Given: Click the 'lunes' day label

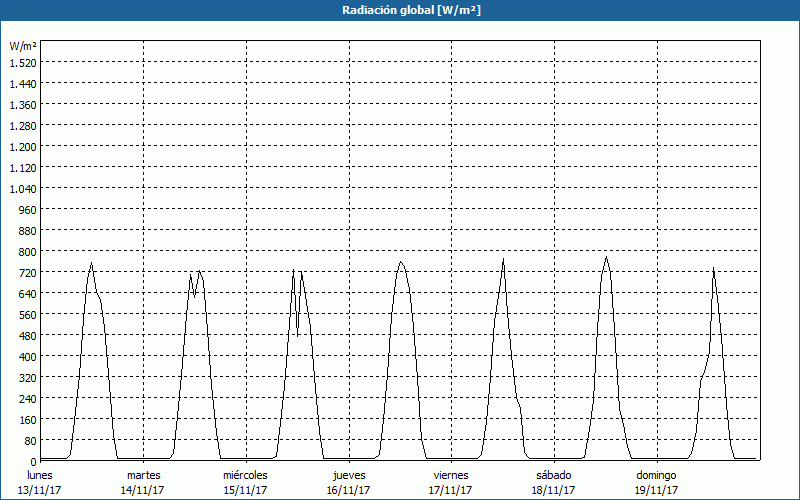Looking at the screenshot, I should (40, 475).
